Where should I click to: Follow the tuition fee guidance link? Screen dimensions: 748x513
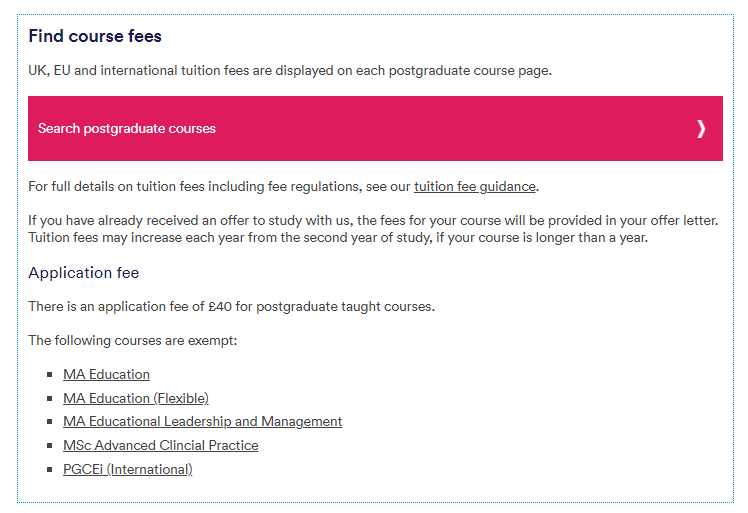tap(475, 187)
